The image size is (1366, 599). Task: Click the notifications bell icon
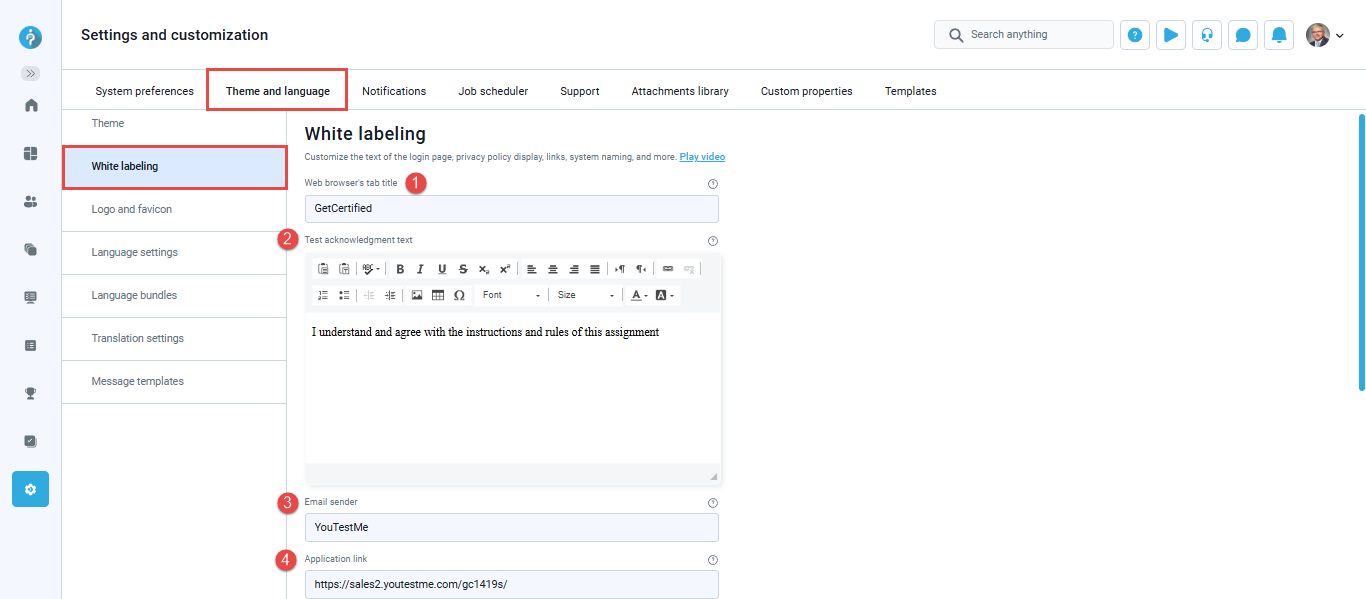(x=1279, y=35)
